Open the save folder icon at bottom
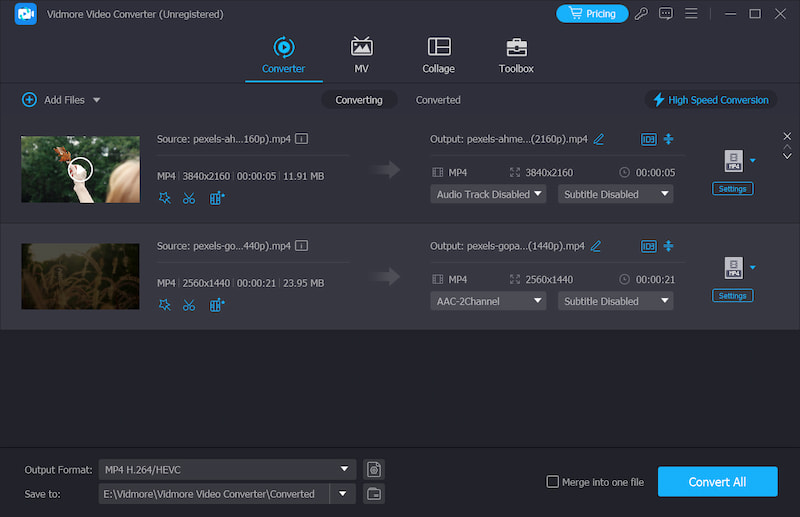The height and width of the screenshot is (517, 800). click(x=374, y=493)
